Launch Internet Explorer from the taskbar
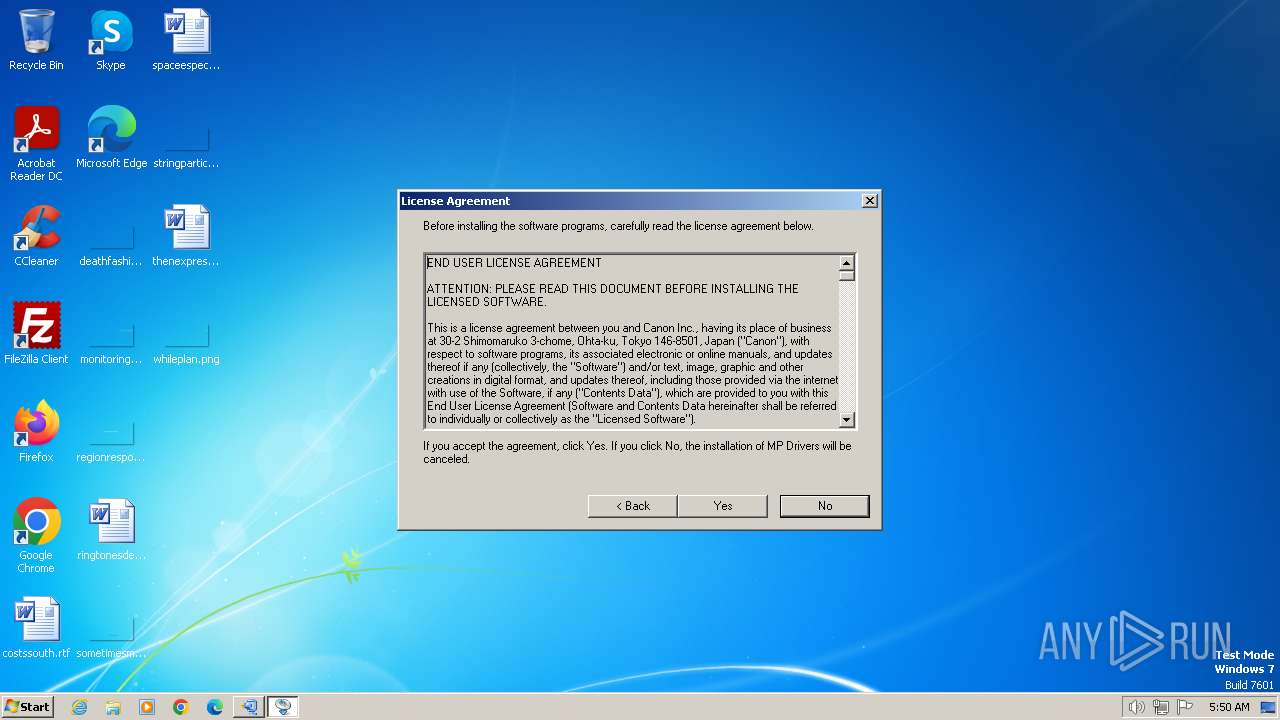Viewport: 1280px width, 720px height. pyautogui.click(x=79, y=707)
